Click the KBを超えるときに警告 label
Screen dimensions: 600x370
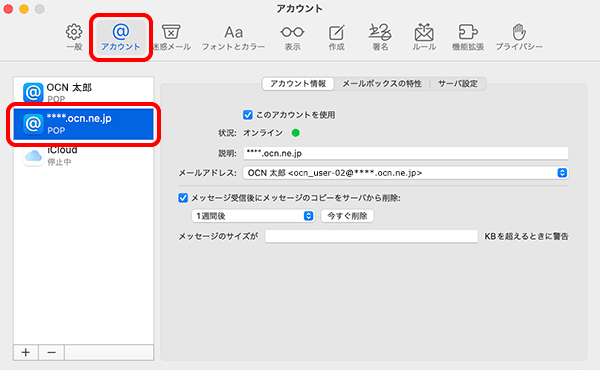pyautogui.click(x=527, y=236)
